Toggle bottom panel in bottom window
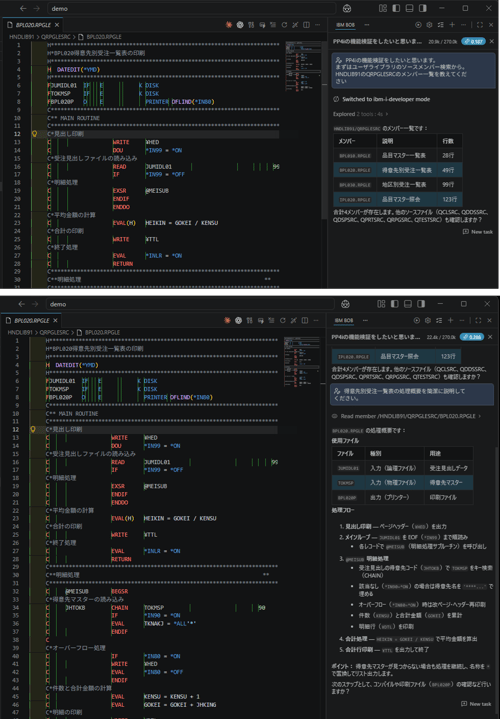This screenshot has height=719, width=500. 408,304
